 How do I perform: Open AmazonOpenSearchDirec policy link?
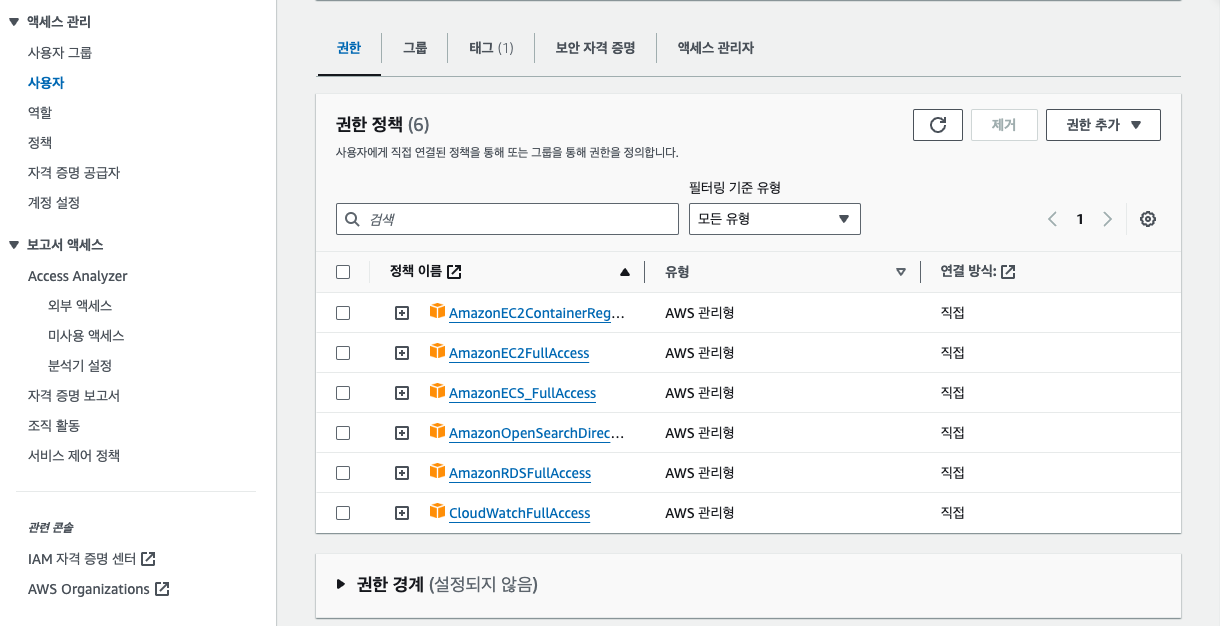[x=537, y=433]
